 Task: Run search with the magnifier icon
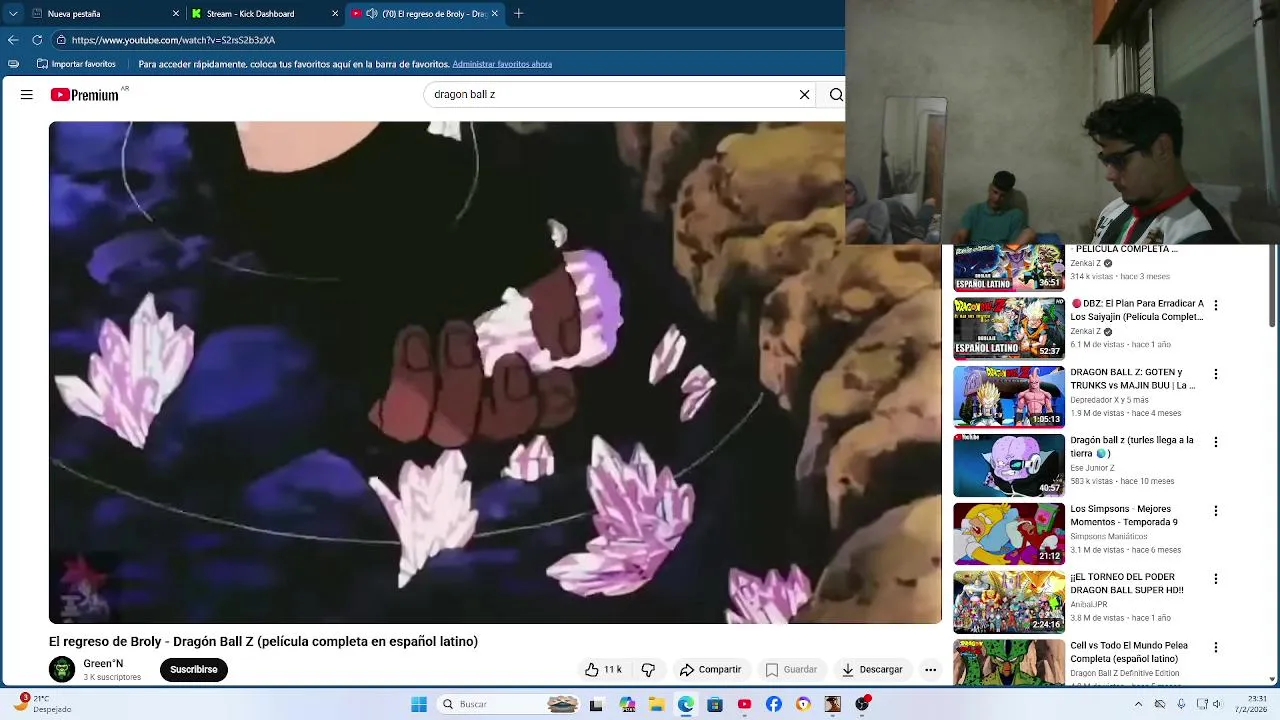836,95
